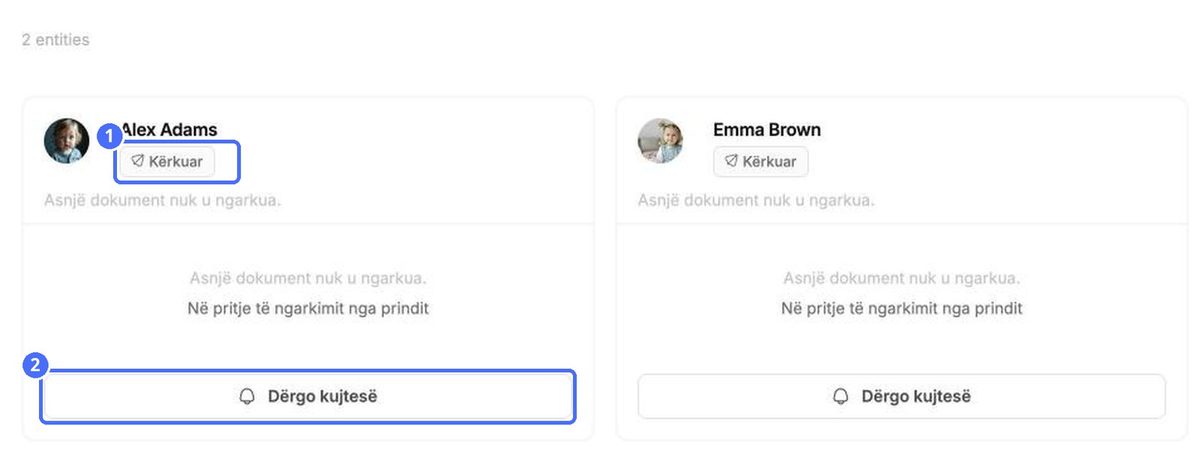The width and height of the screenshot is (1200, 458).
Task: Send reminder via Dërgo kujtesë for Alex Adams
Action: (x=308, y=397)
